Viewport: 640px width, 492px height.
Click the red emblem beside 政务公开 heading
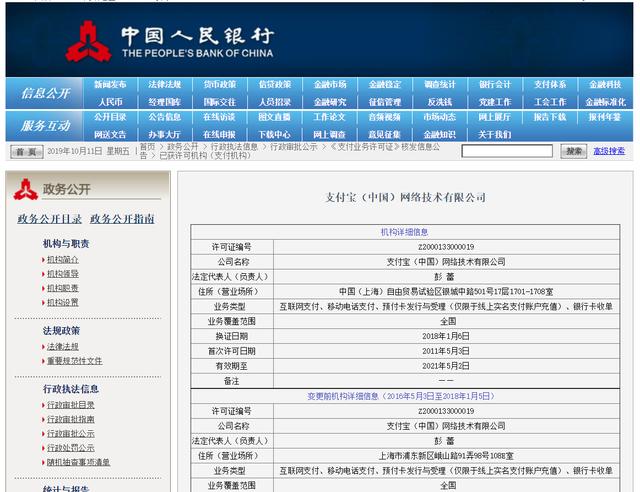coord(26,189)
